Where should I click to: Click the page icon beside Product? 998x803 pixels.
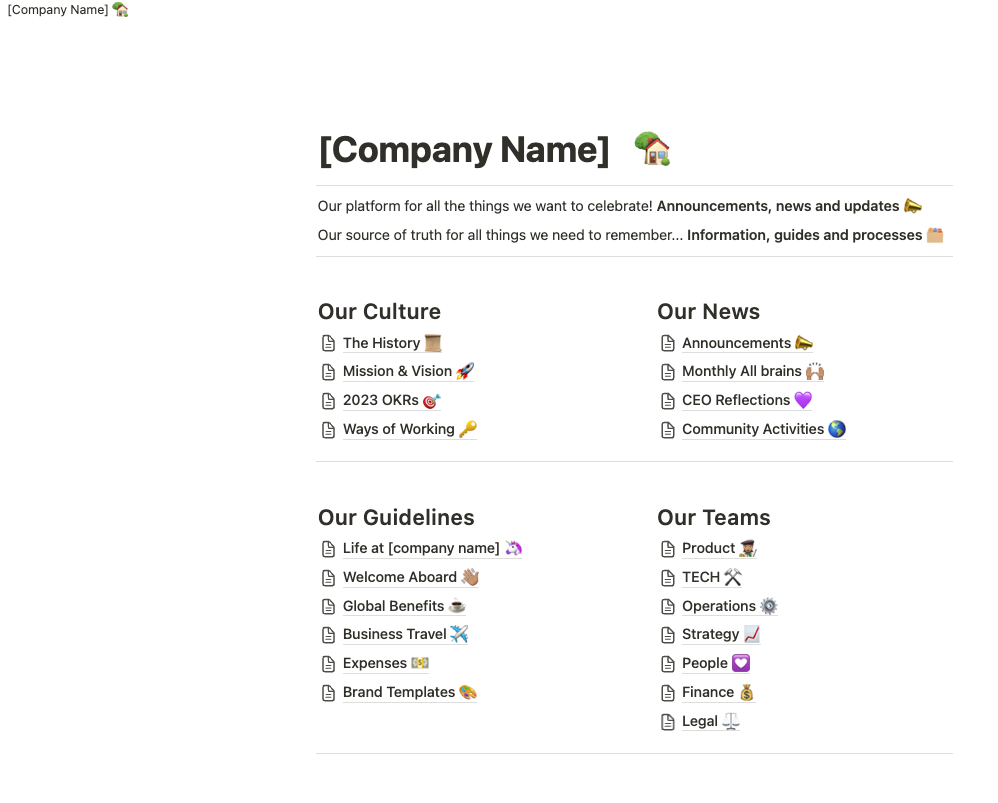point(668,548)
